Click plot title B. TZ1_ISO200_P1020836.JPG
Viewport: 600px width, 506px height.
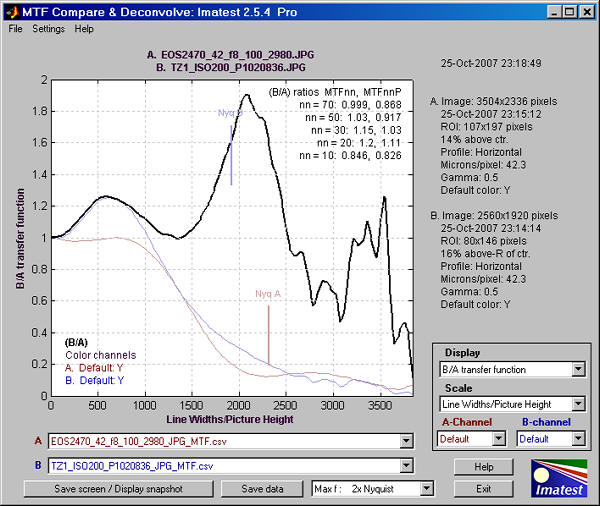231,67
